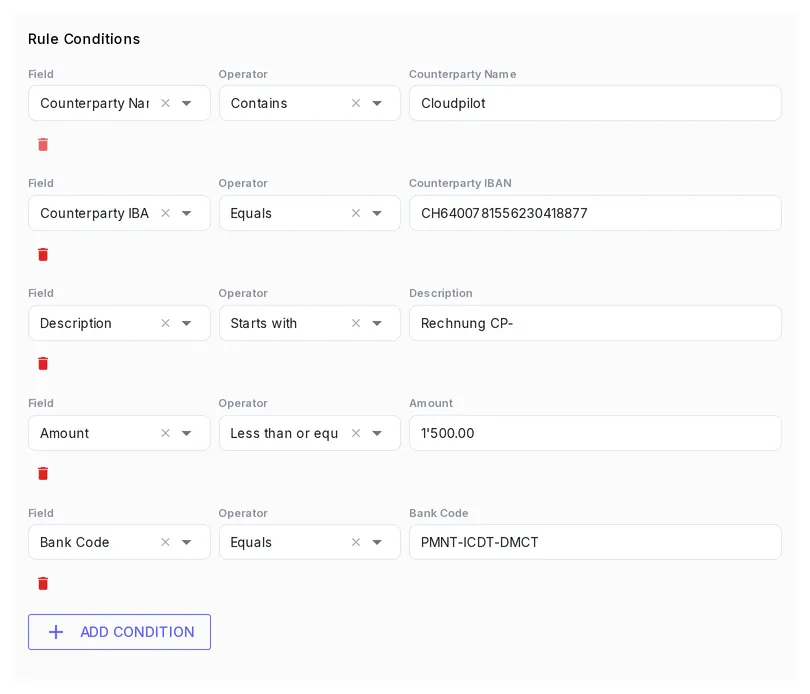Image resolution: width=810 pixels, height=694 pixels.
Task: Delete the Amount condition row
Action: pos(43,473)
